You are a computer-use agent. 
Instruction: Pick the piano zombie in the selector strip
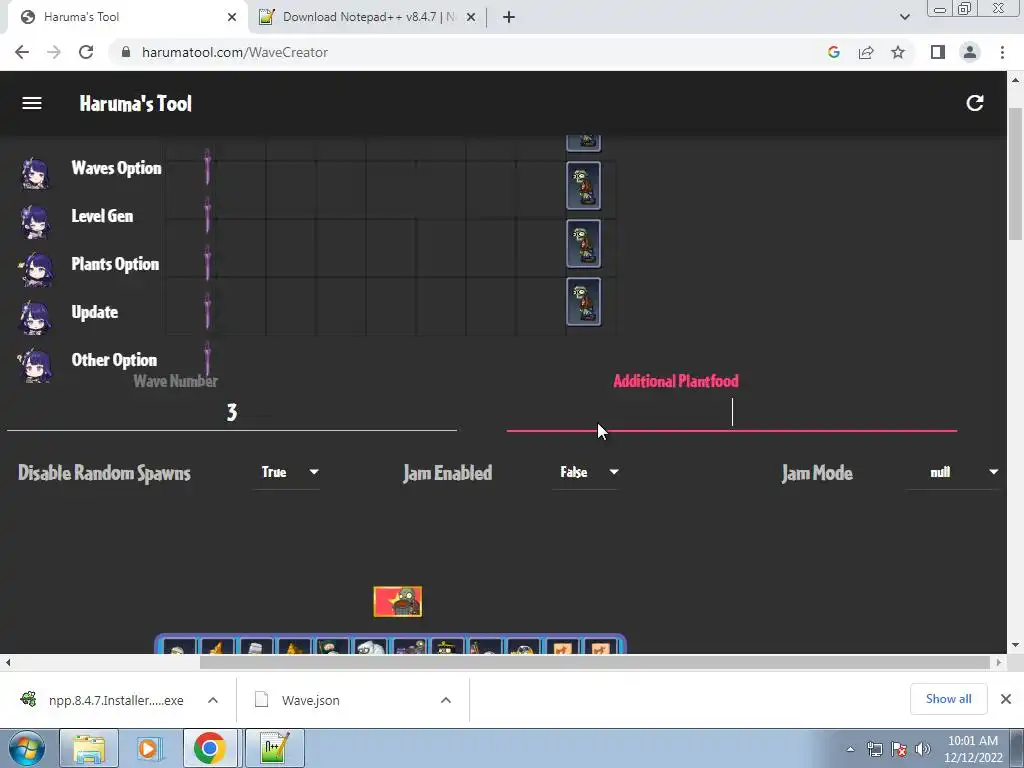[409, 647]
